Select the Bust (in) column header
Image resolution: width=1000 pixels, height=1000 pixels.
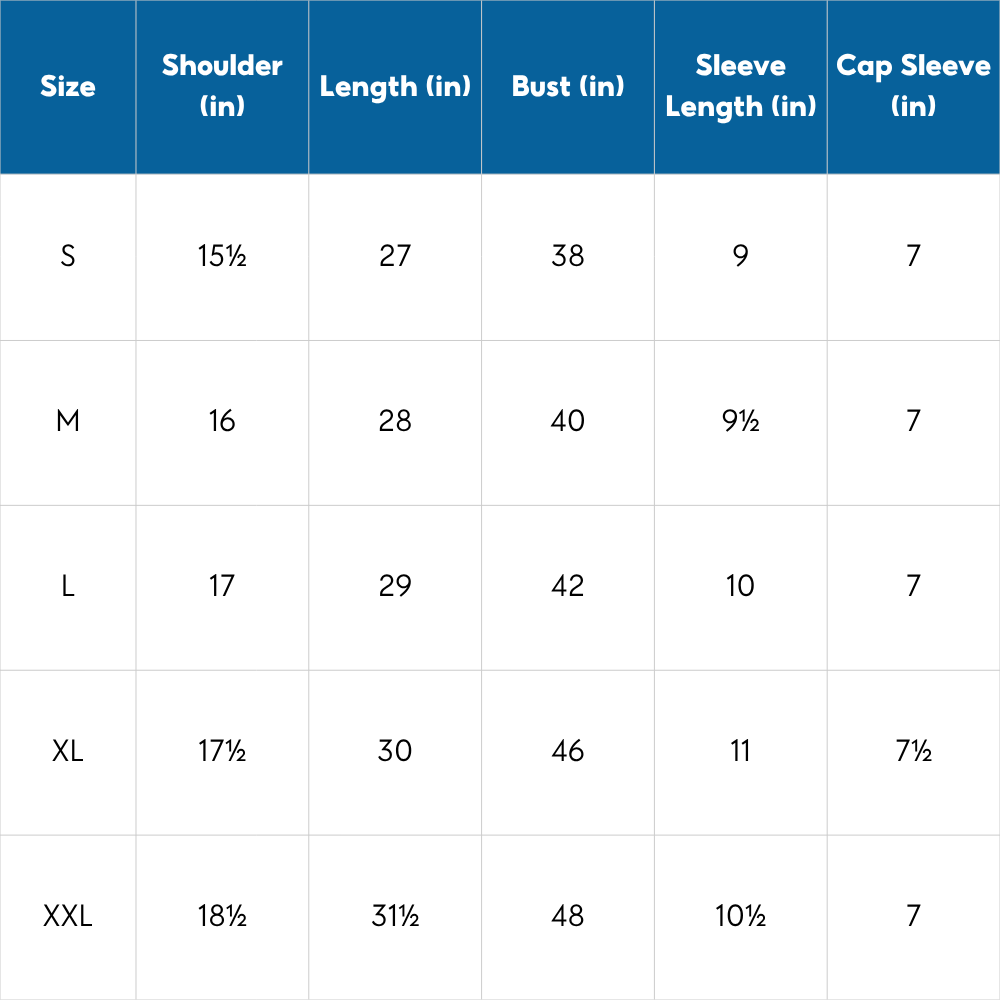click(x=568, y=87)
